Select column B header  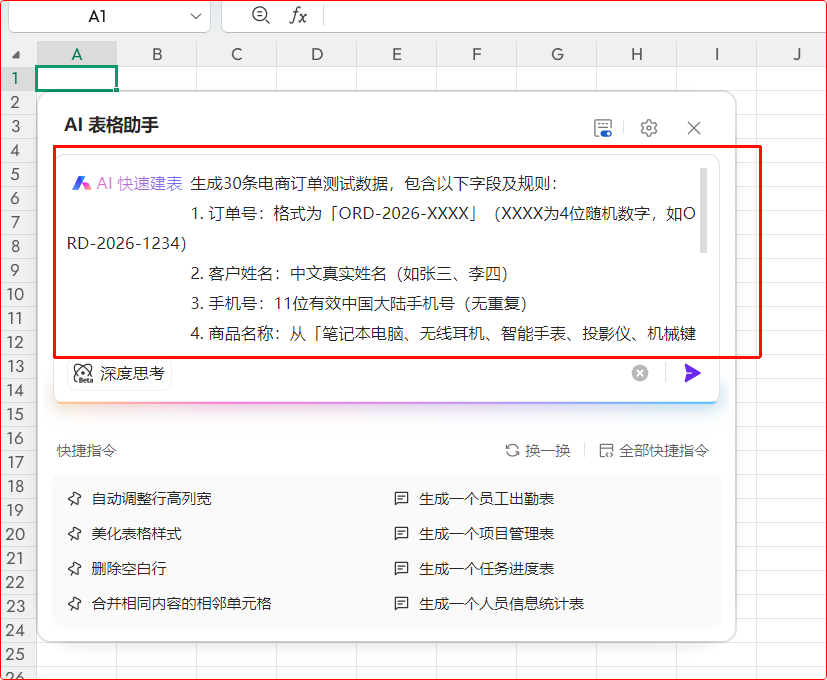click(156, 54)
